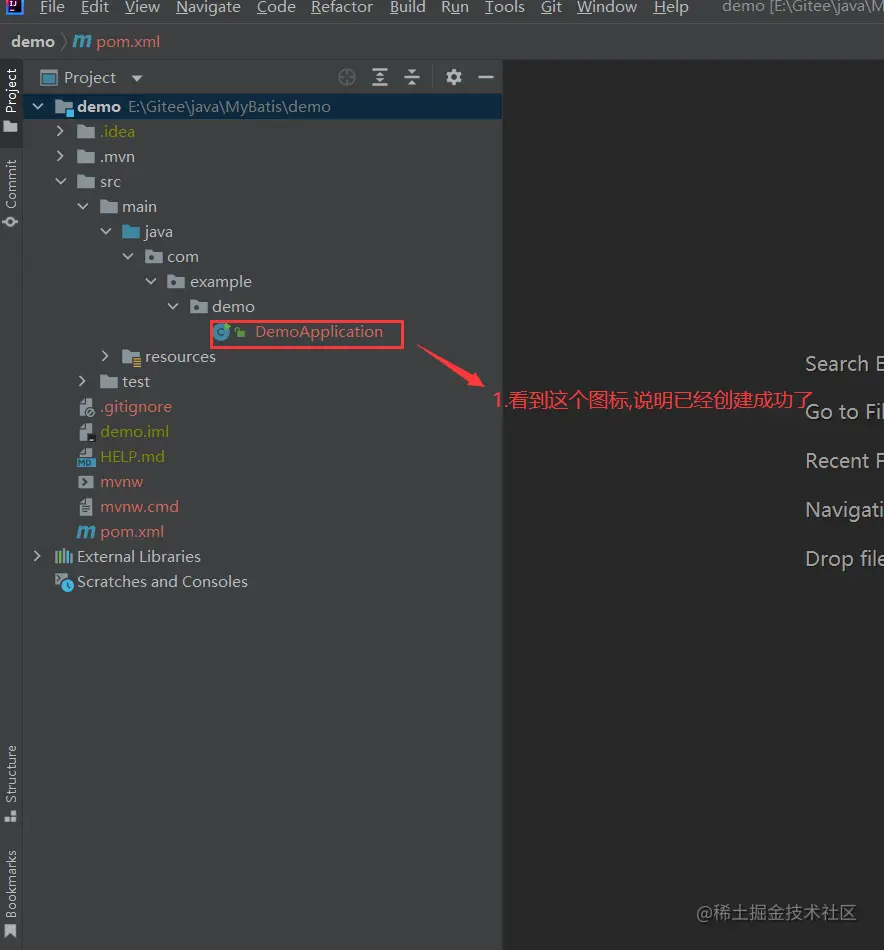Click the Scratches and Consoles icon
The image size is (884, 950).
[x=64, y=582]
